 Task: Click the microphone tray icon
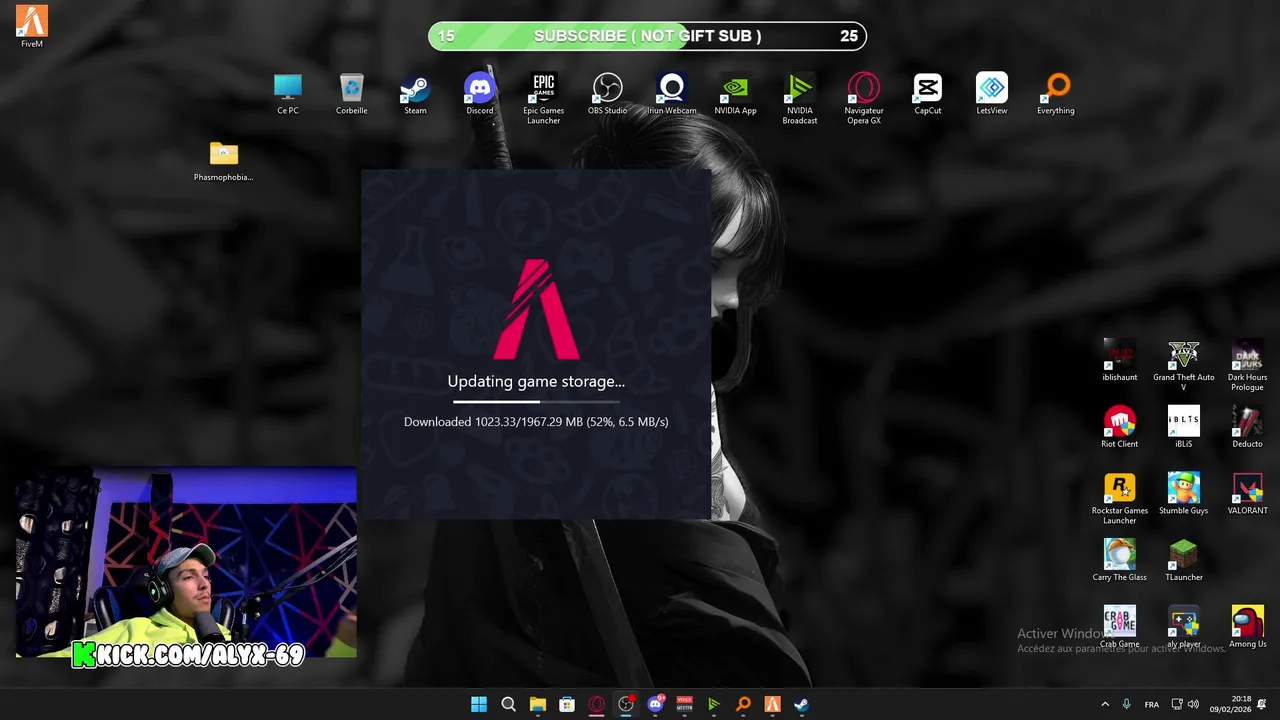1126,704
